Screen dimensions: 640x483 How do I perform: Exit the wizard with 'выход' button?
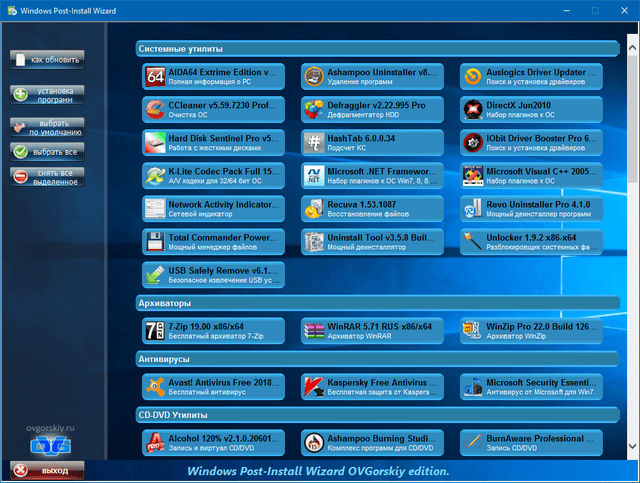tap(47, 470)
